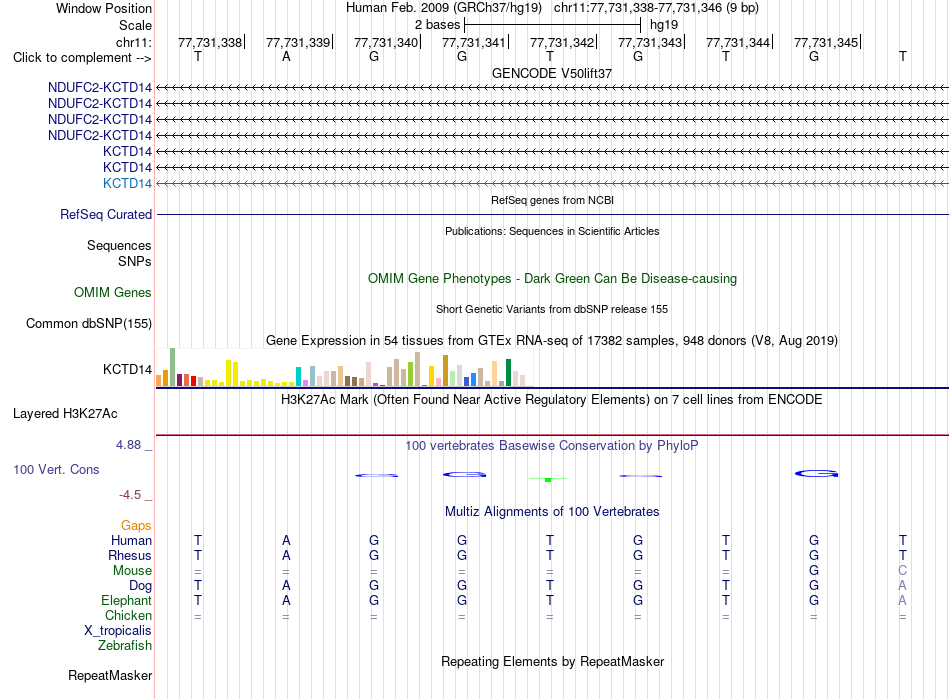Click the Rhesus alignment row label

[x=130, y=555]
